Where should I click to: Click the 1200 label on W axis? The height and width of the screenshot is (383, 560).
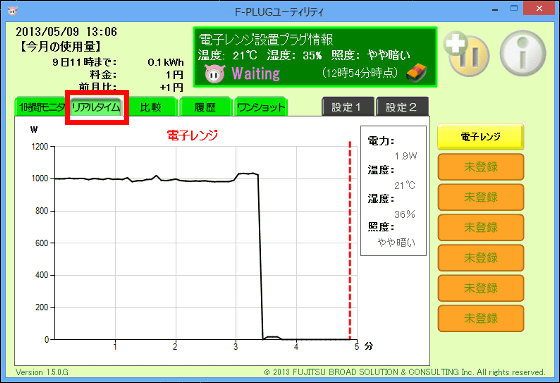(39, 146)
